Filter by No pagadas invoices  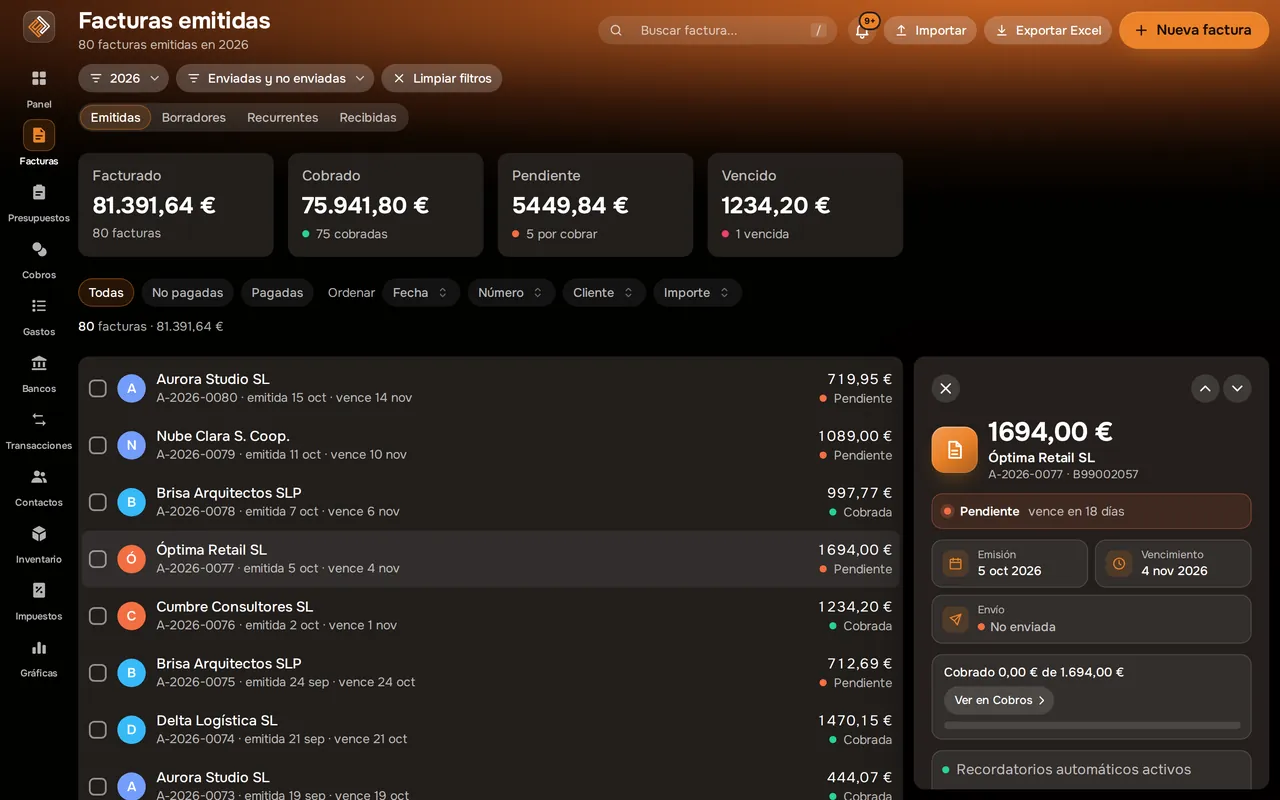[x=188, y=293]
